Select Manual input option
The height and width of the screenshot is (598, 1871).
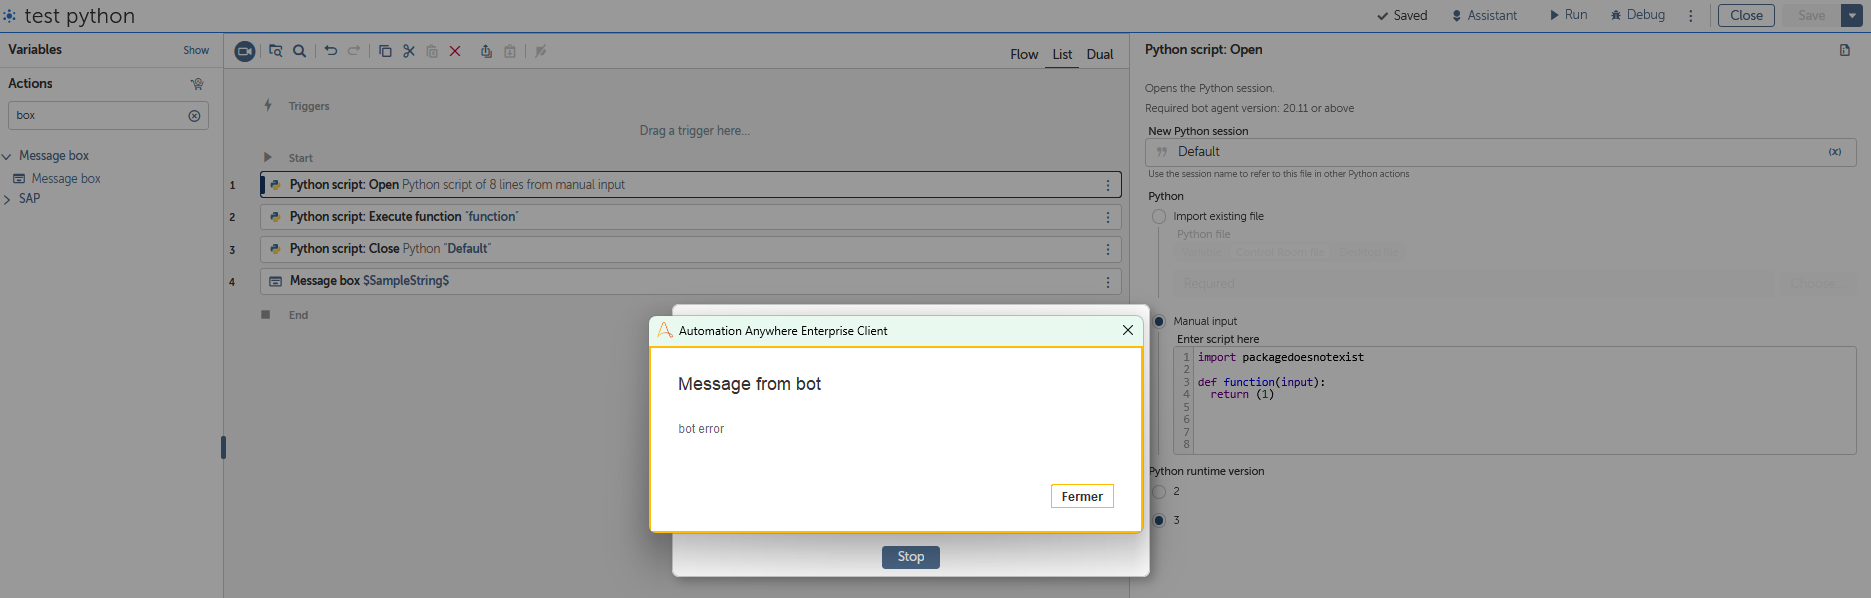click(1159, 321)
